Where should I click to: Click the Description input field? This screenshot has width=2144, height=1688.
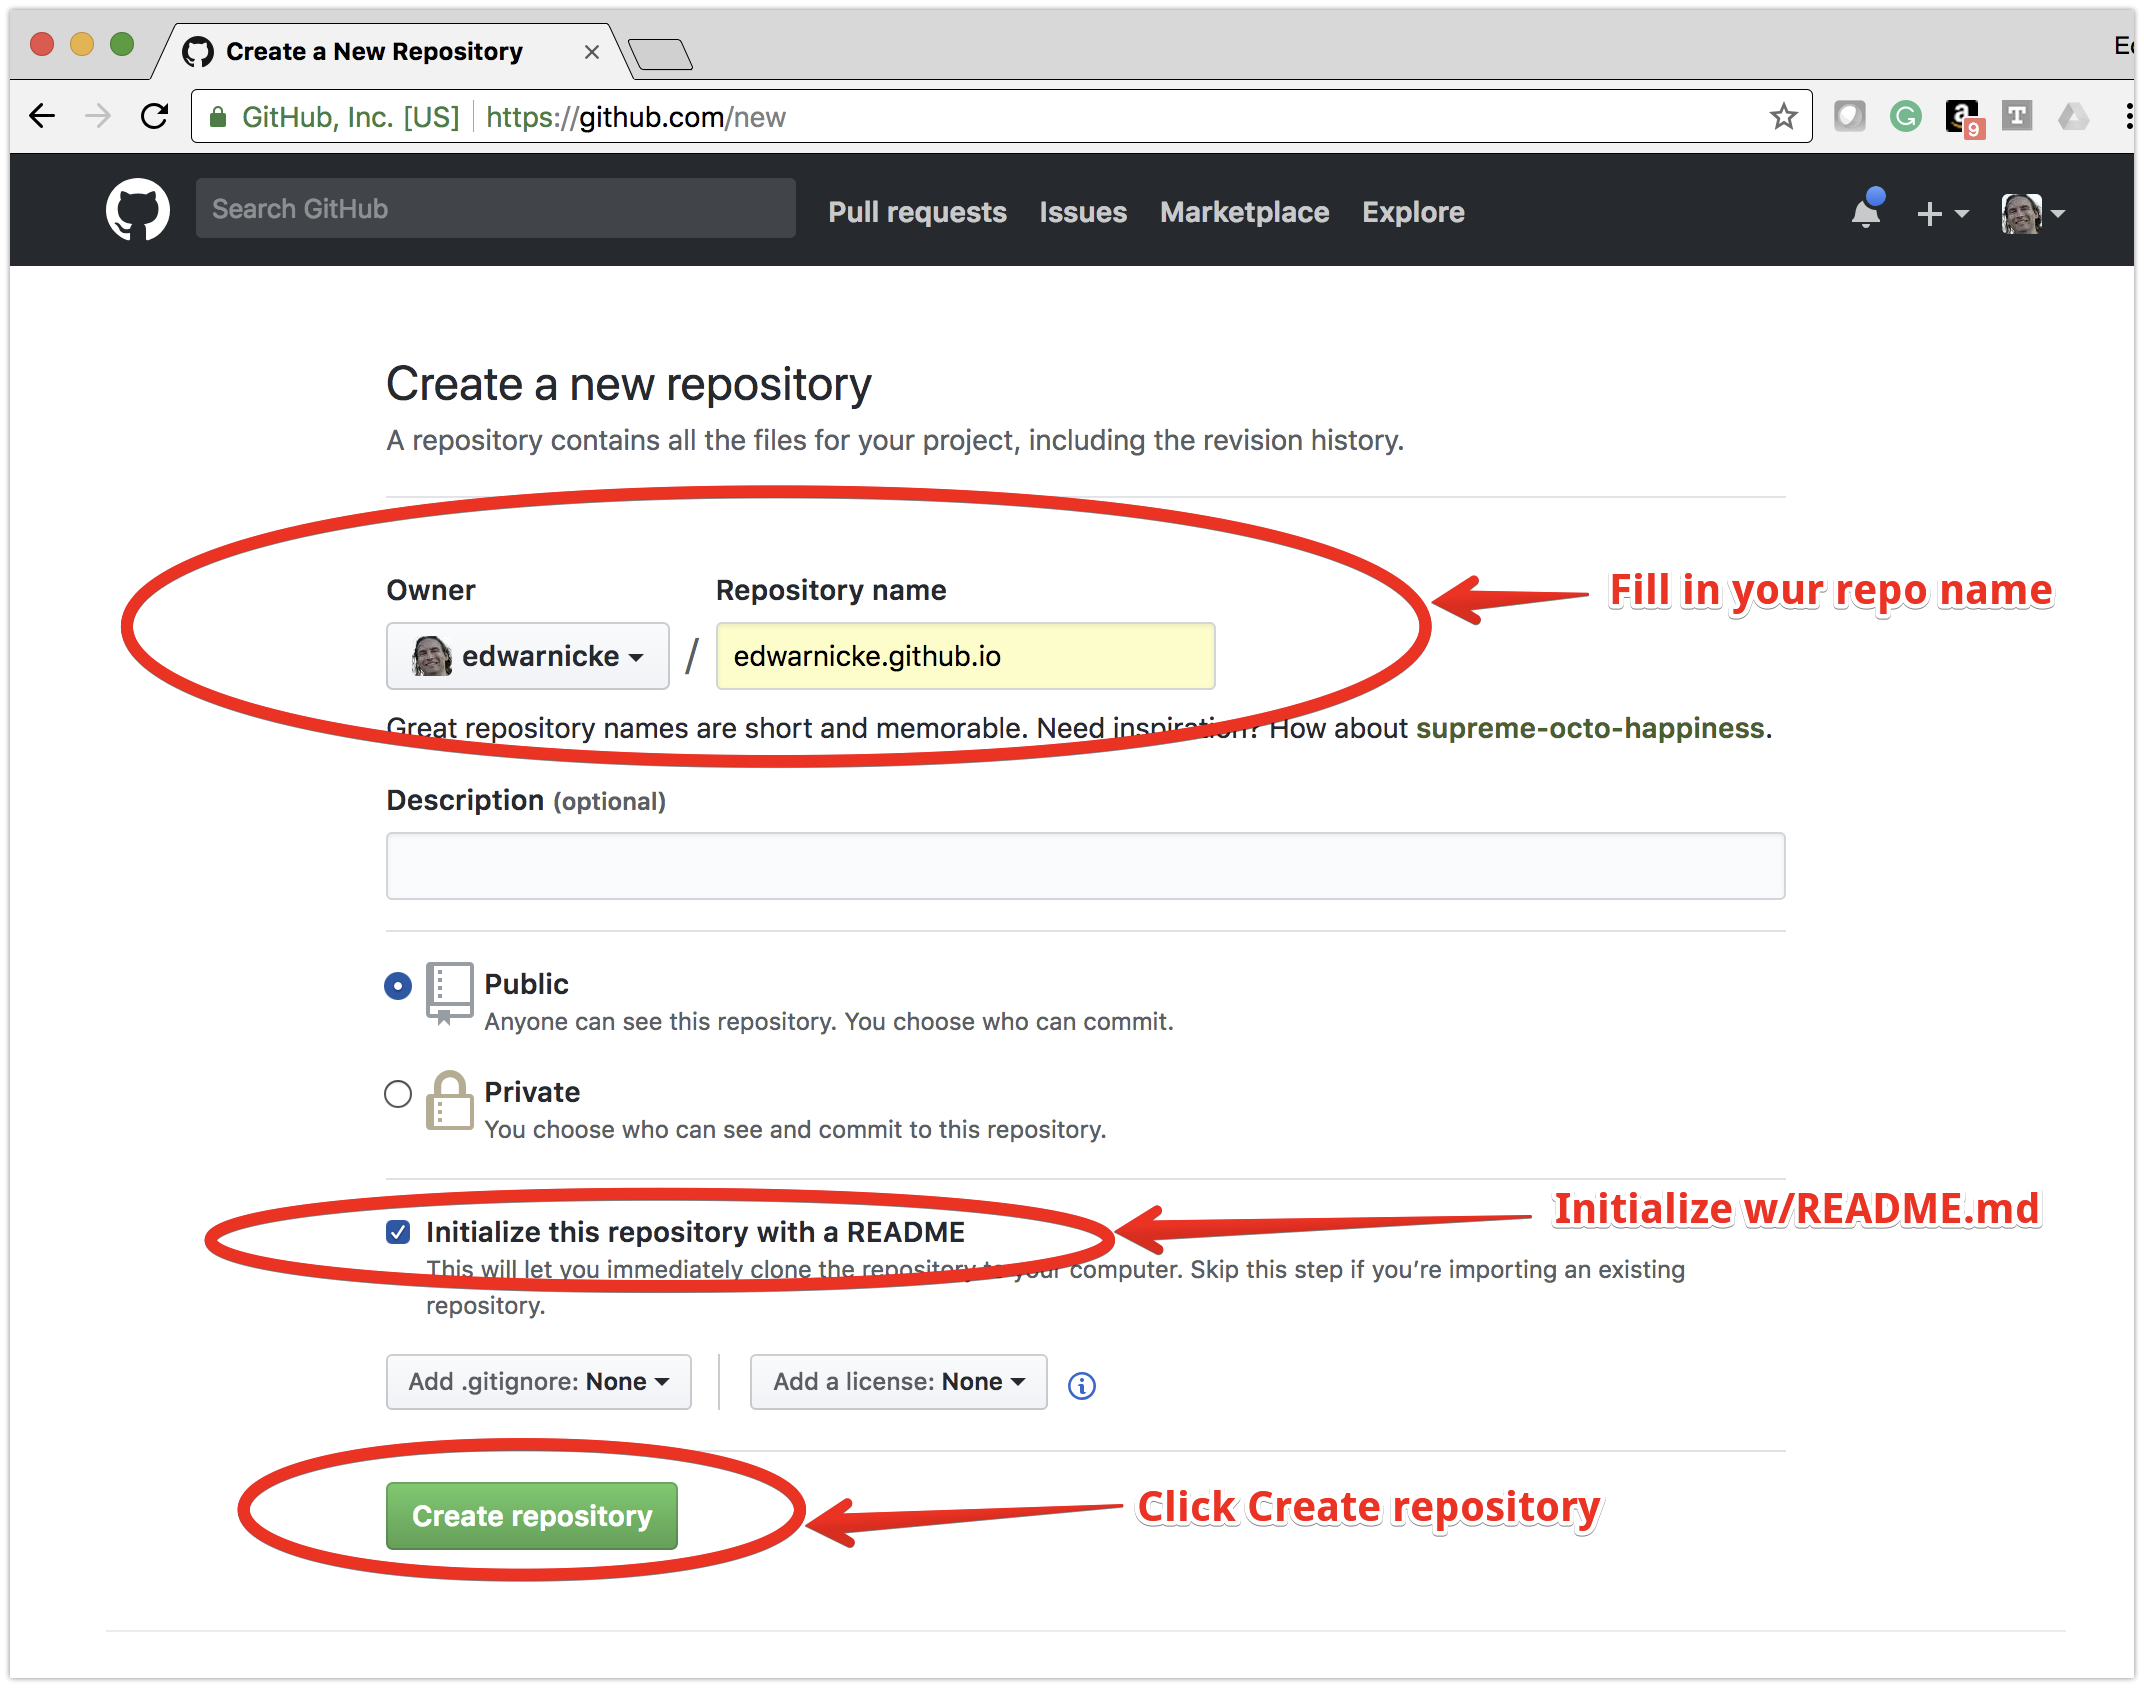pos(1086,866)
